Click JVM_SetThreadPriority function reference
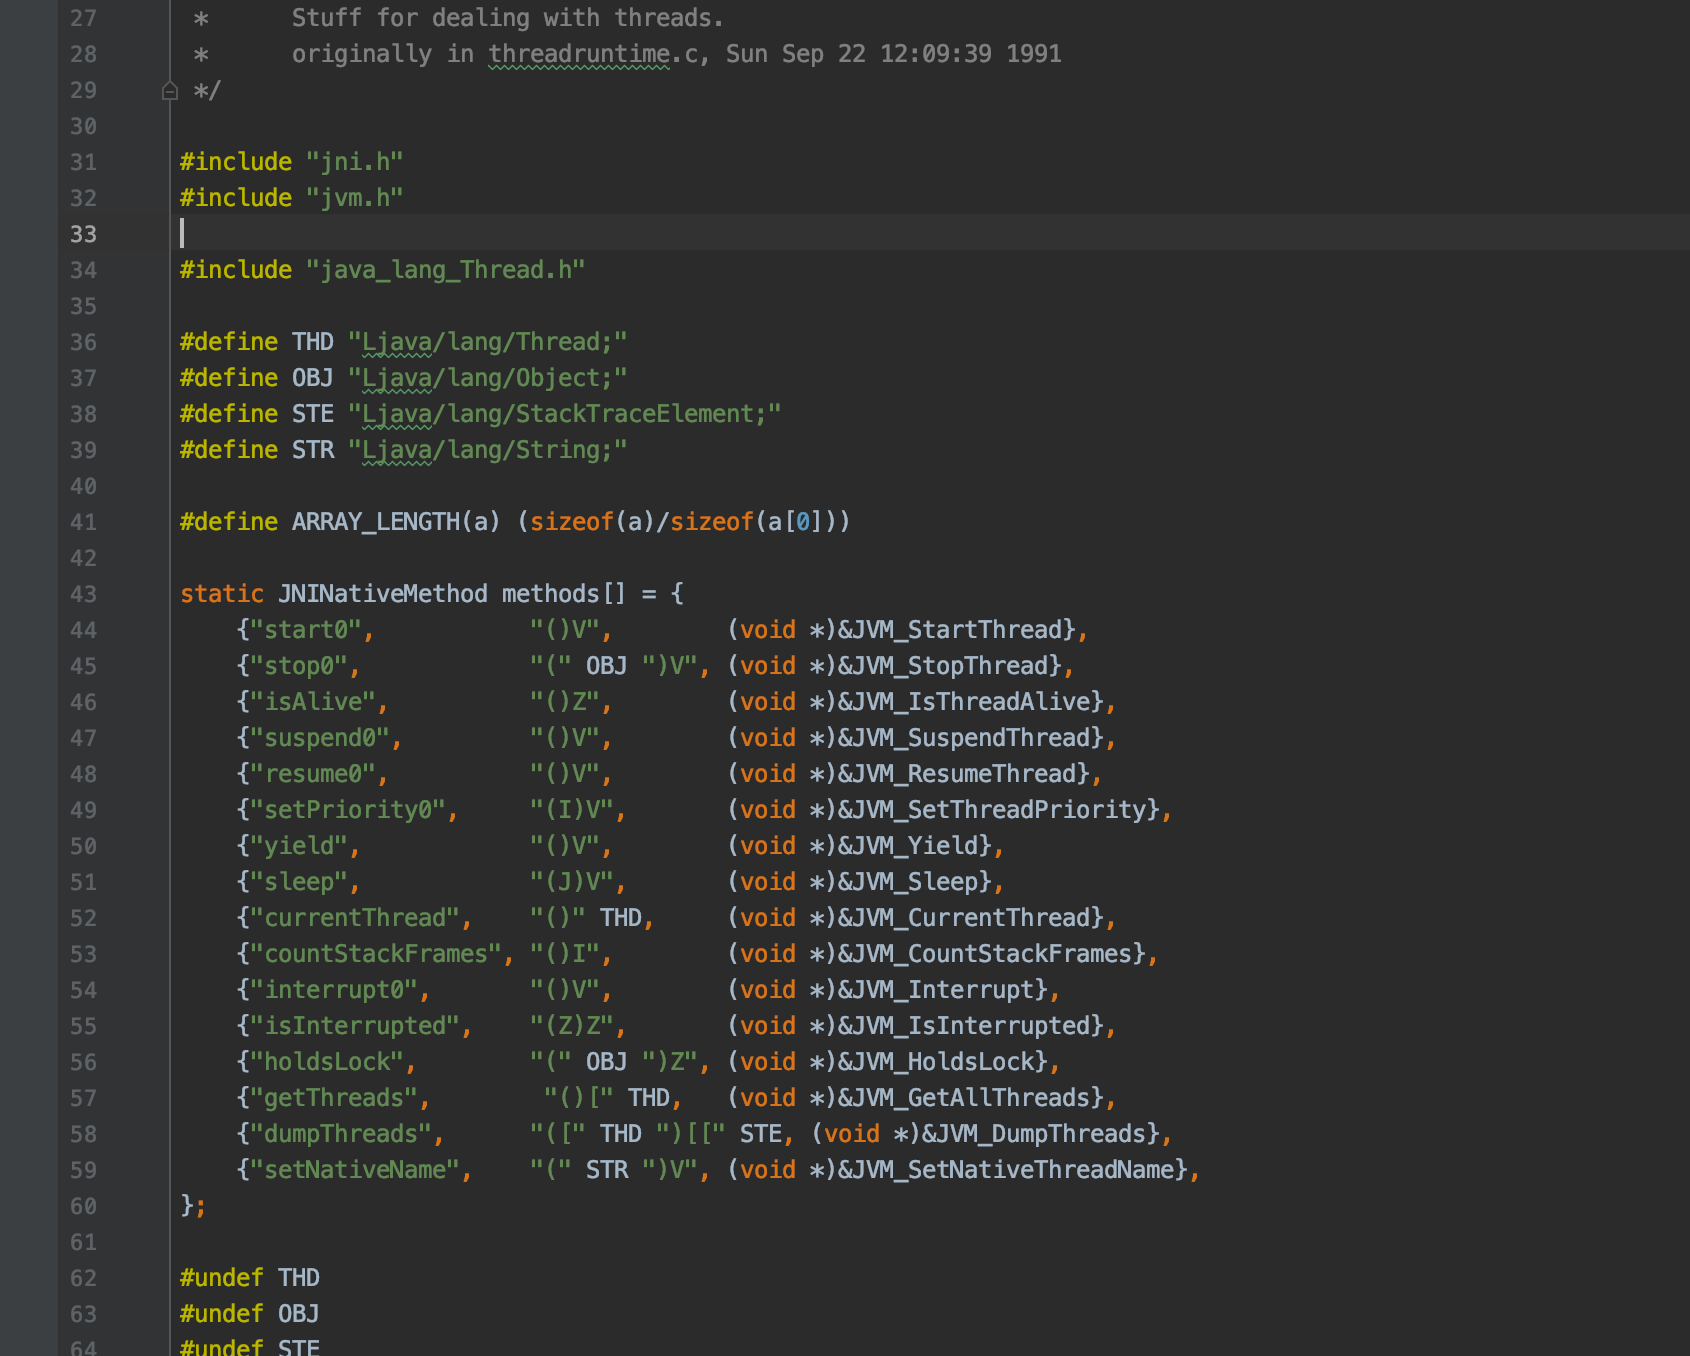 pyautogui.click(x=999, y=810)
